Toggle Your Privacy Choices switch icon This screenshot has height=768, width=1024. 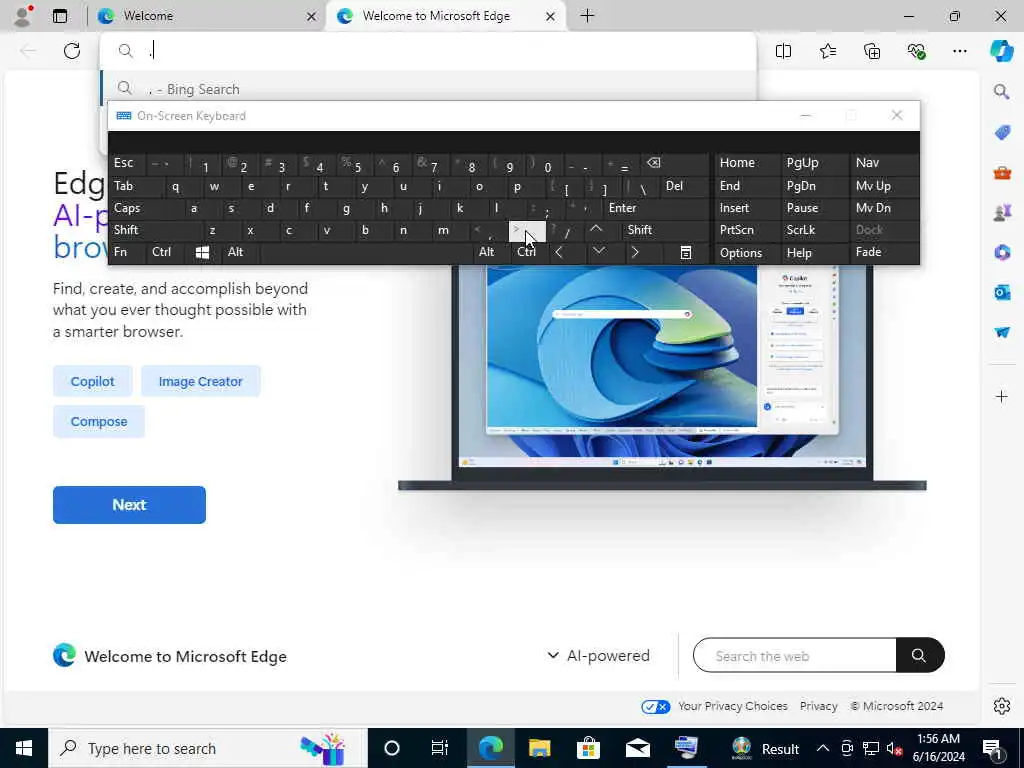[x=656, y=707]
